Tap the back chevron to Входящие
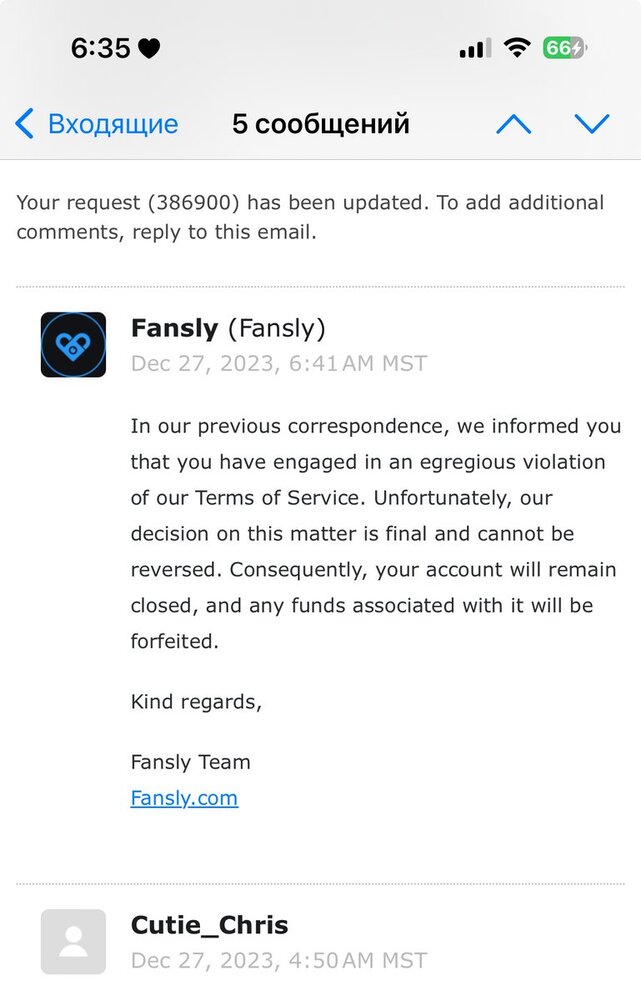641x1000 pixels. coord(25,124)
